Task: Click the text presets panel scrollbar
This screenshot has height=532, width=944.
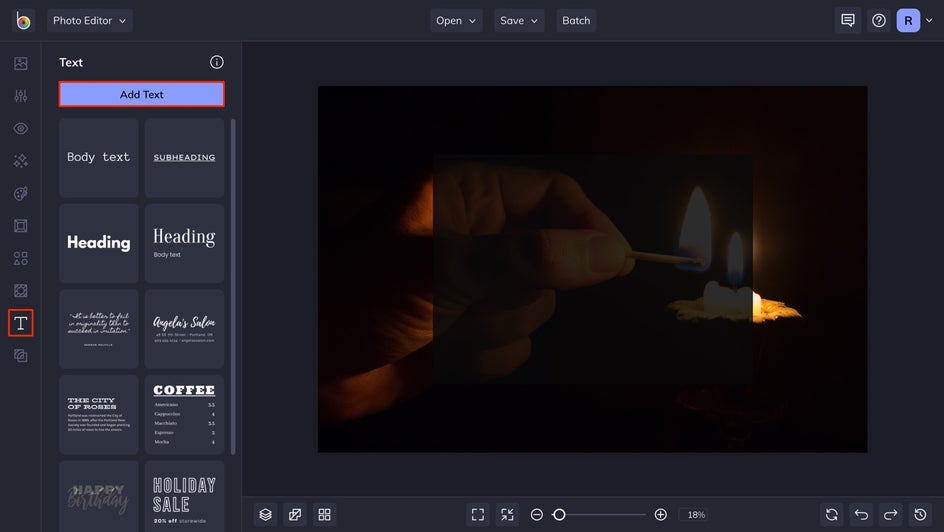Action: [233, 286]
